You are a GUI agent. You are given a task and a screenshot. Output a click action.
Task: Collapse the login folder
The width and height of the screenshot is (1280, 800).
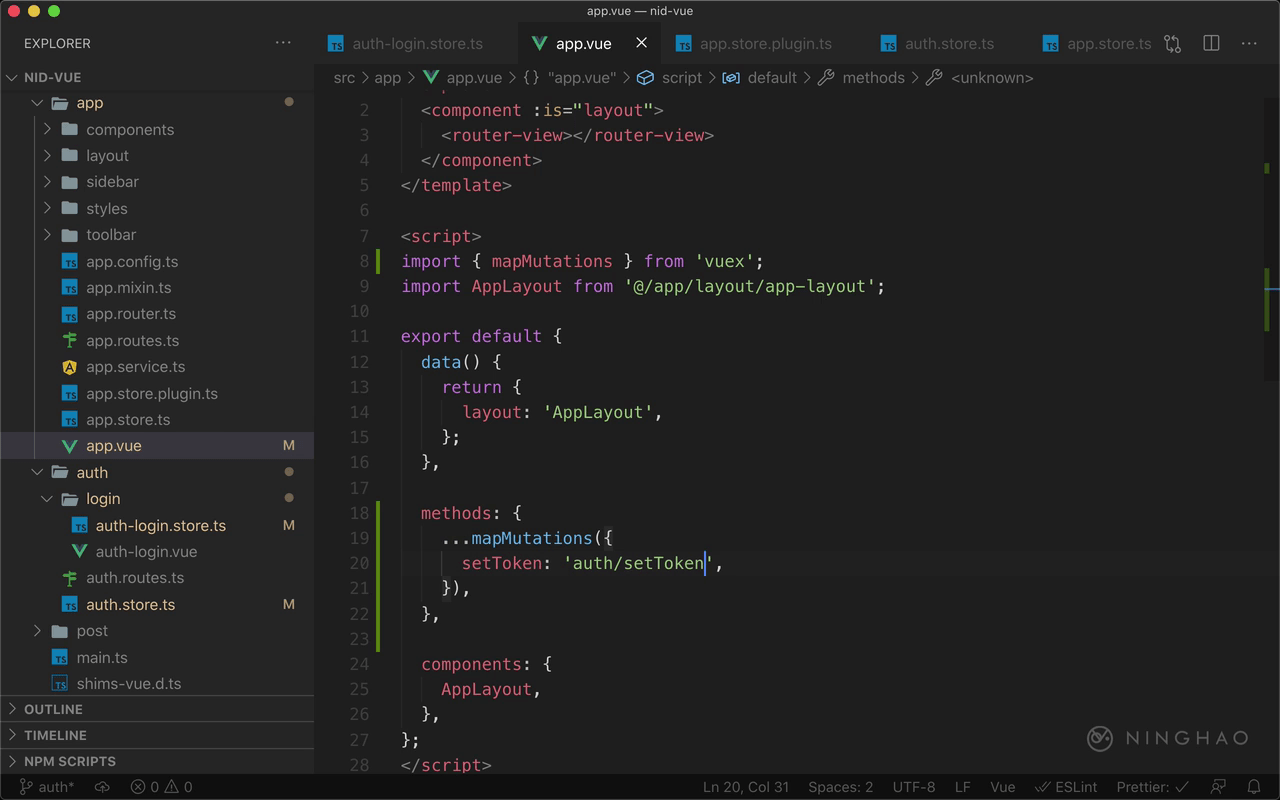pos(102,499)
